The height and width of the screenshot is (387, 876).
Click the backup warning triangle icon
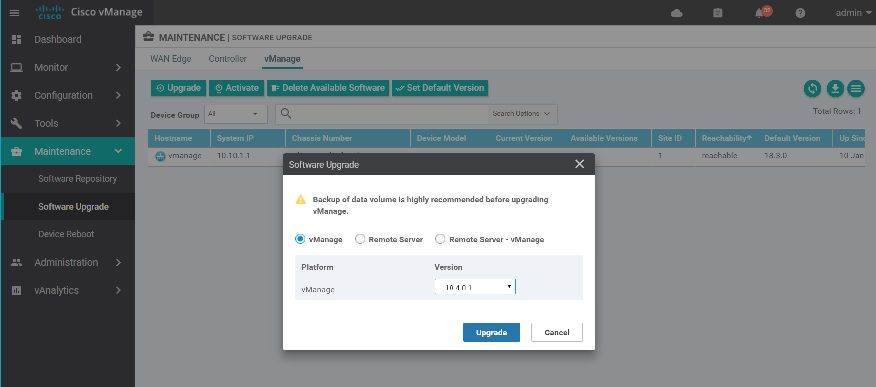click(301, 199)
